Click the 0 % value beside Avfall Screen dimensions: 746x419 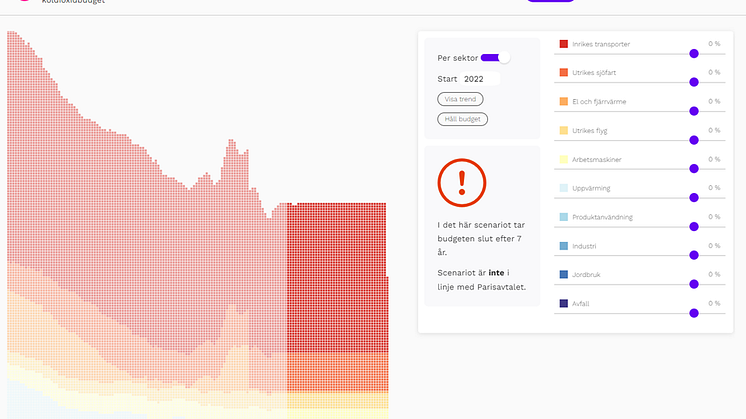714,303
